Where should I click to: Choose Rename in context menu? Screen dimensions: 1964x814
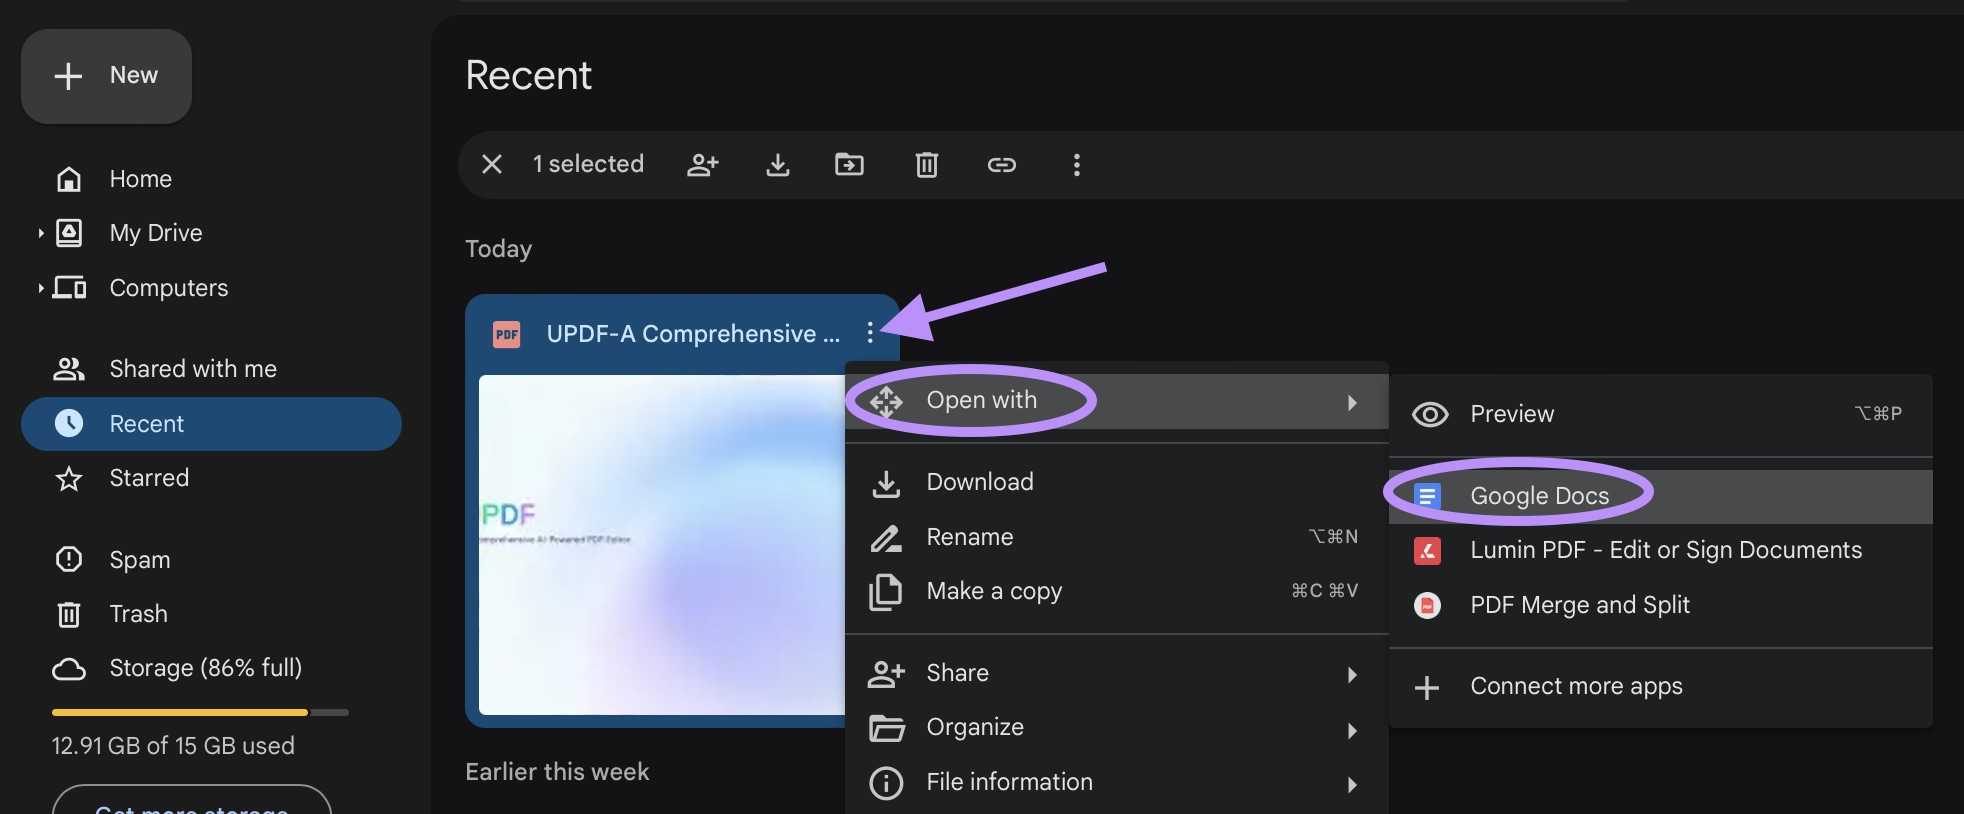1116,537
